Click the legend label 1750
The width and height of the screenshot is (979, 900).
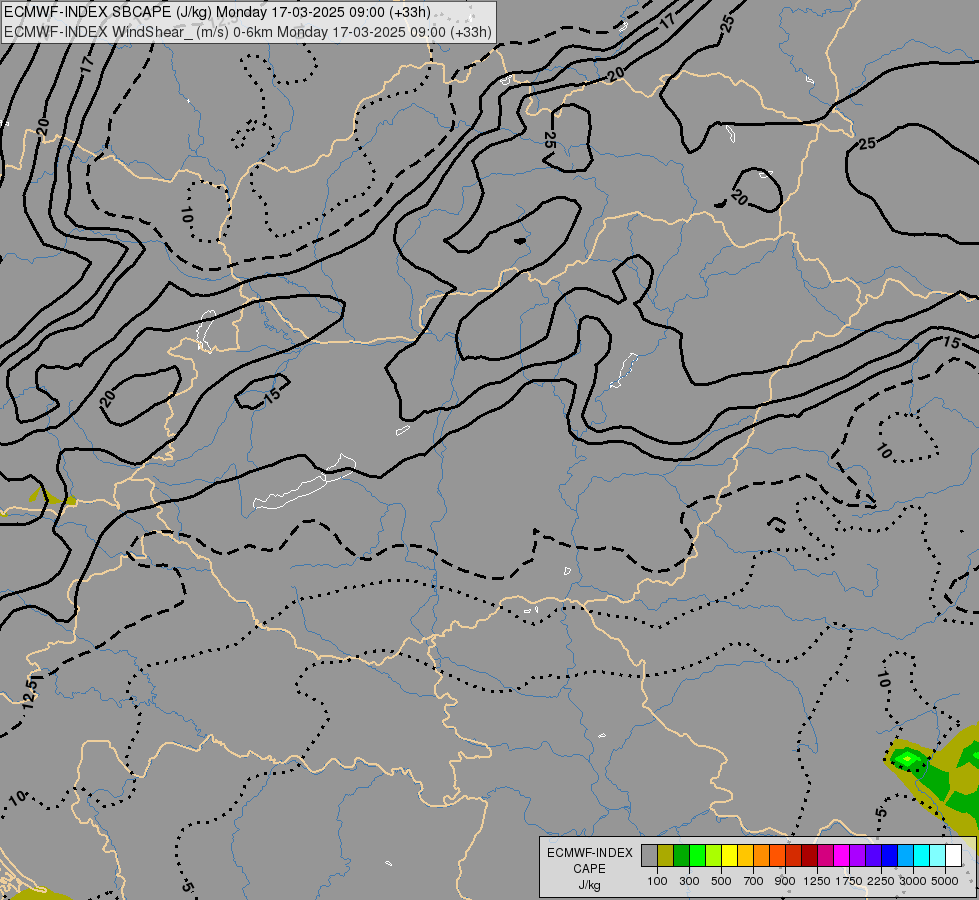849,881
